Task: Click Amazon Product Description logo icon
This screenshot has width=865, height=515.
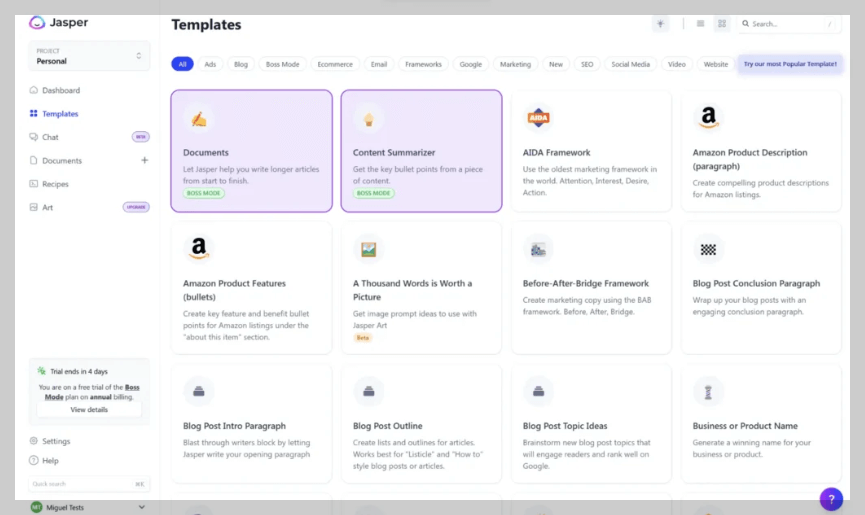Action: click(x=708, y=117)
